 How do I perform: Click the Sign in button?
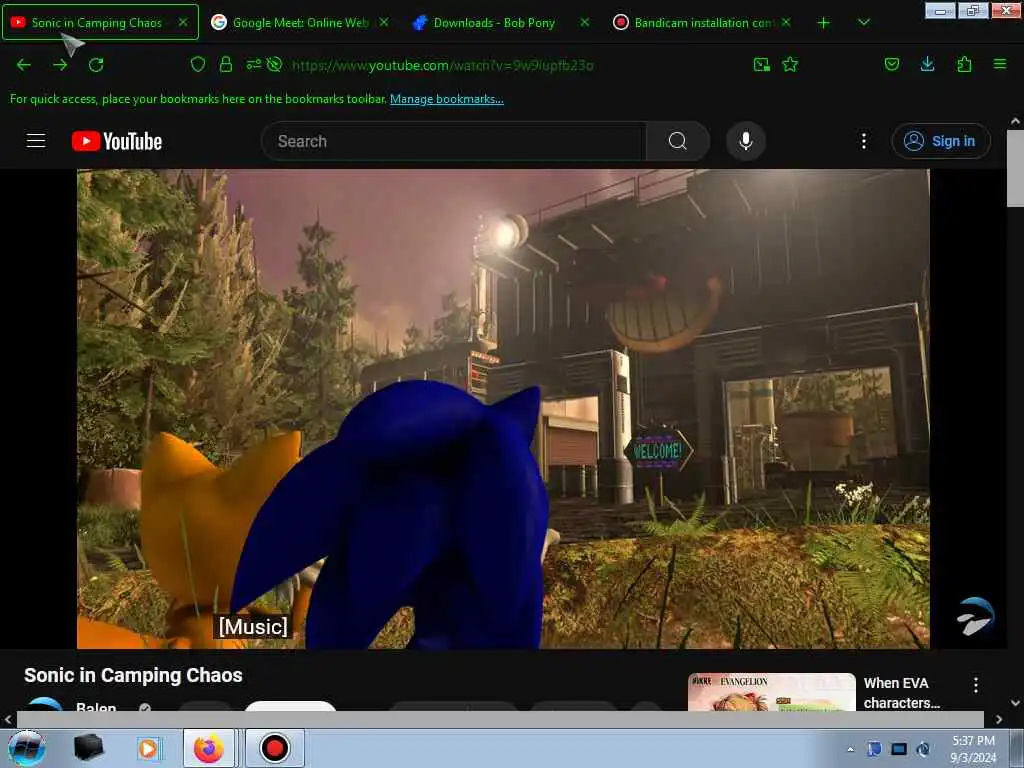940,141
